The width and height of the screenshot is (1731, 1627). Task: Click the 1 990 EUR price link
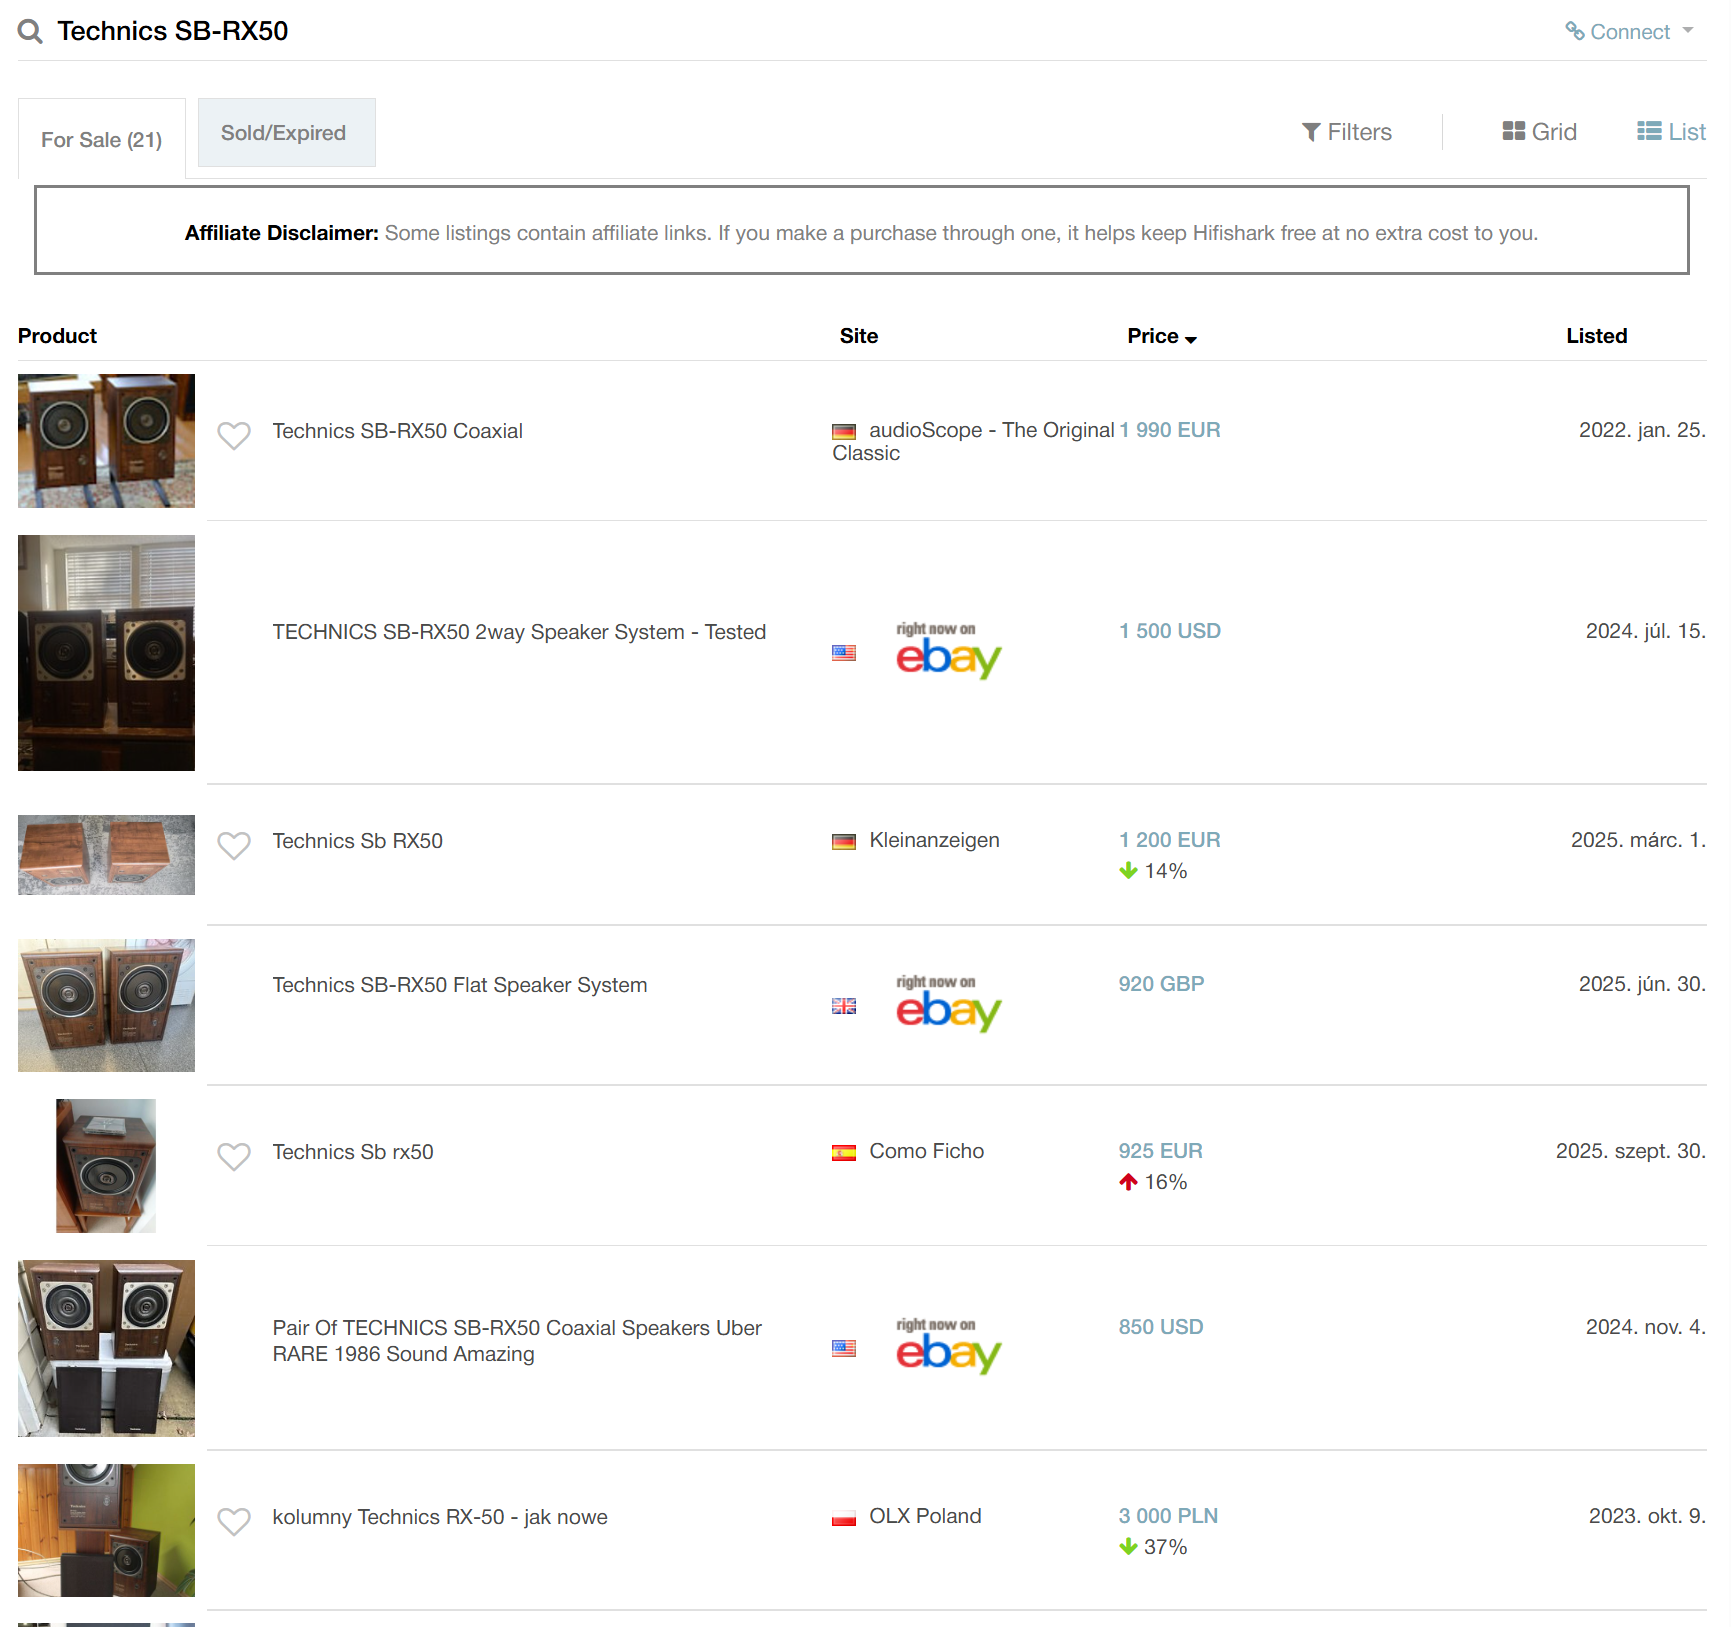coord(1169,430)
